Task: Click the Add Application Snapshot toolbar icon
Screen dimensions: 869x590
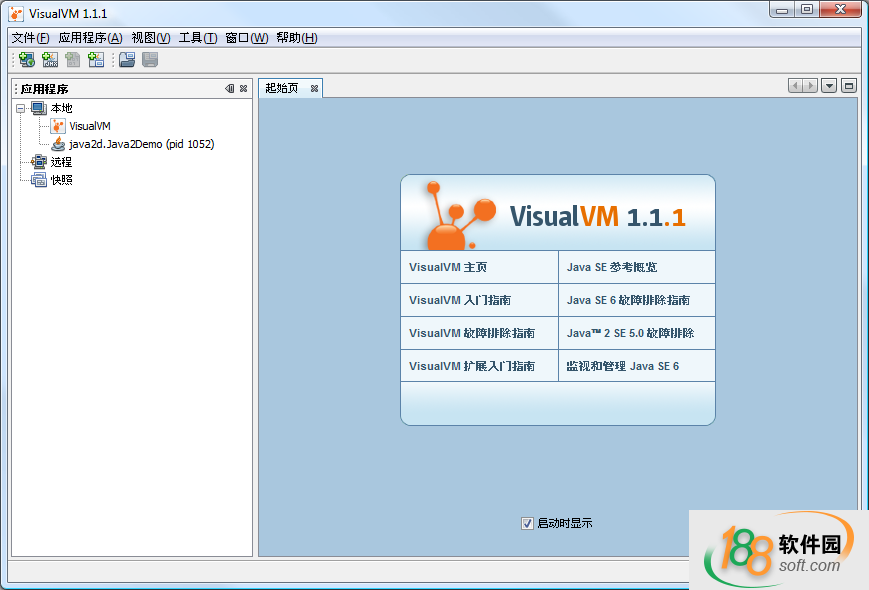Action: (96, 60)
